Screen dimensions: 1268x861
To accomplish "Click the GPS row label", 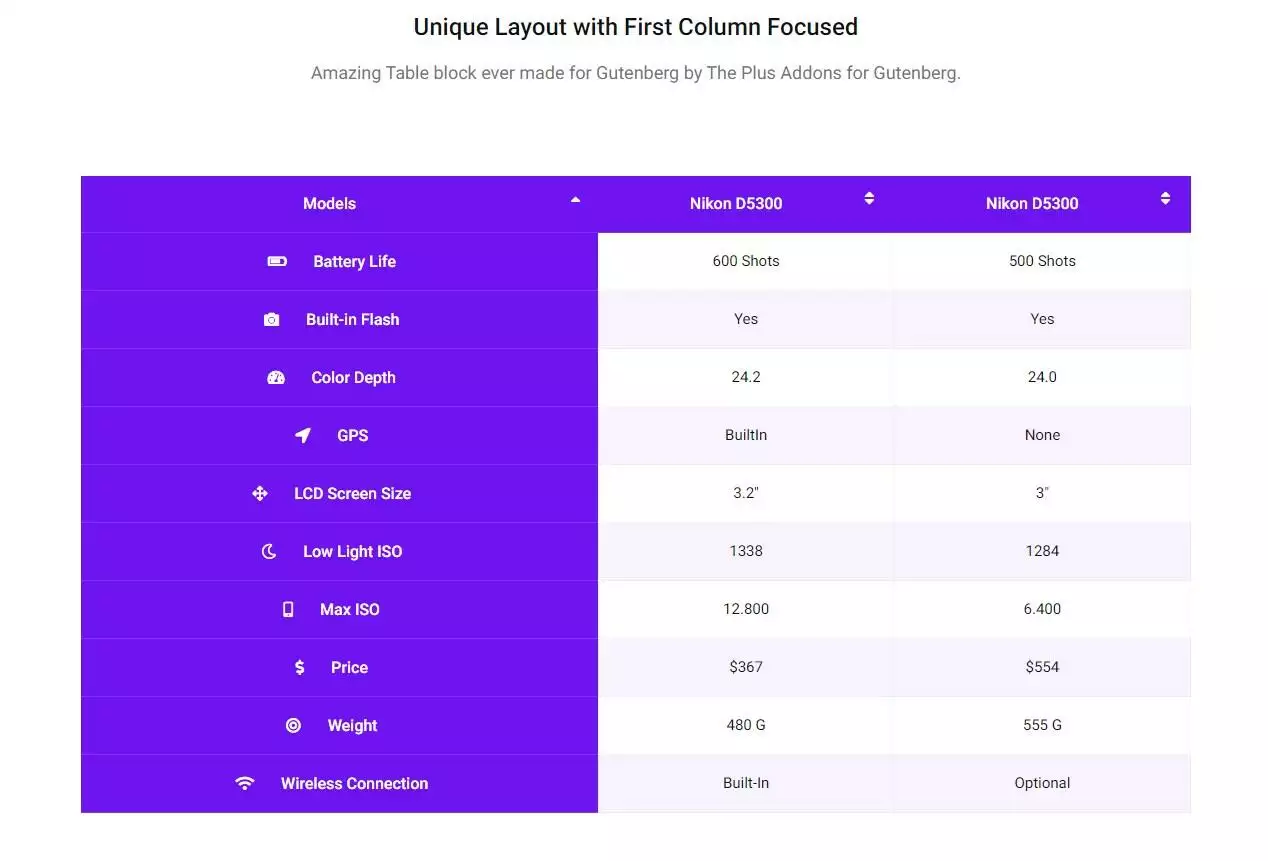I will 352,435.
